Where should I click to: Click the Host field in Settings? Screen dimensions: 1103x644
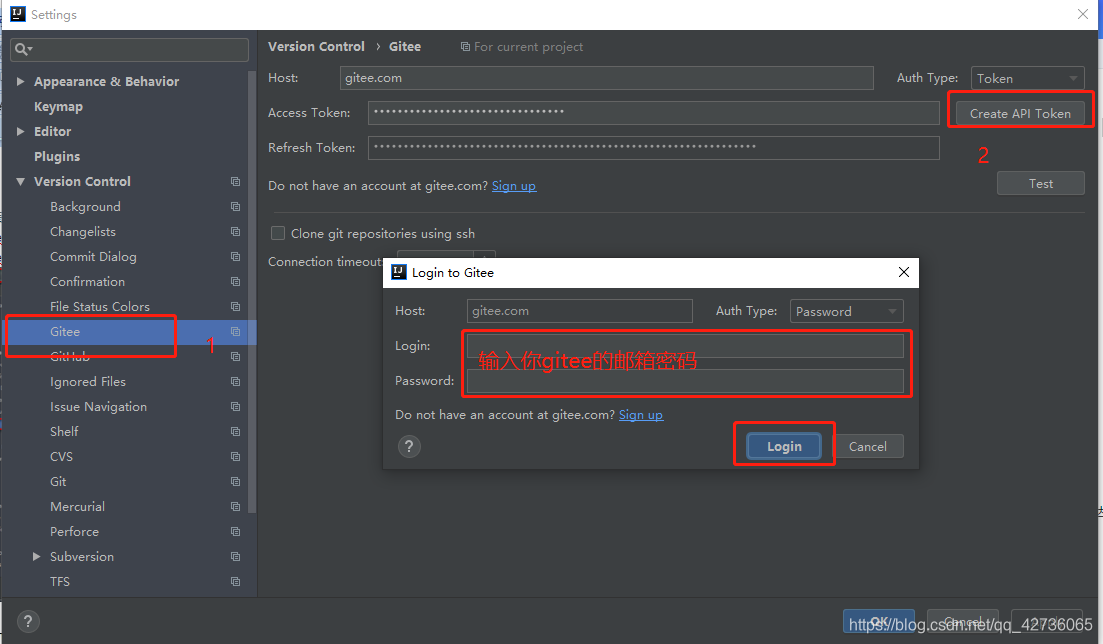[x=606, y=78]
